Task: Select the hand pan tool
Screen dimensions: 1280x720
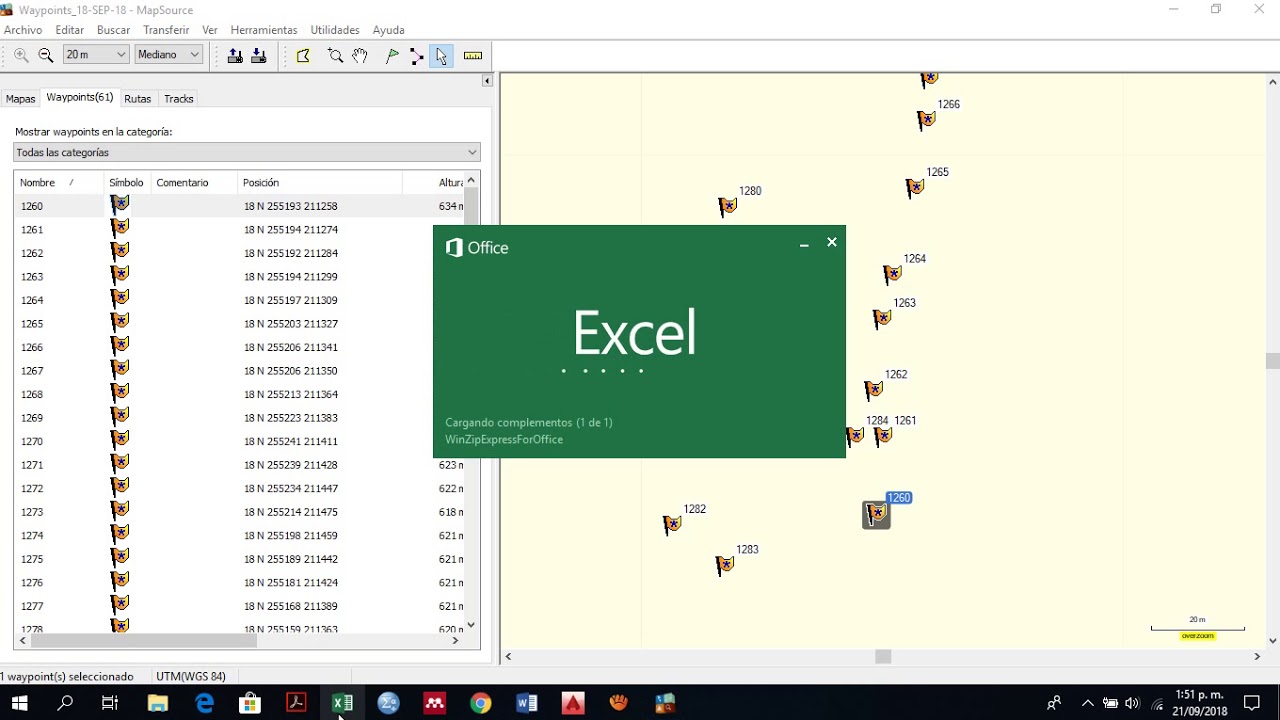Action: [x=360, y=56]
